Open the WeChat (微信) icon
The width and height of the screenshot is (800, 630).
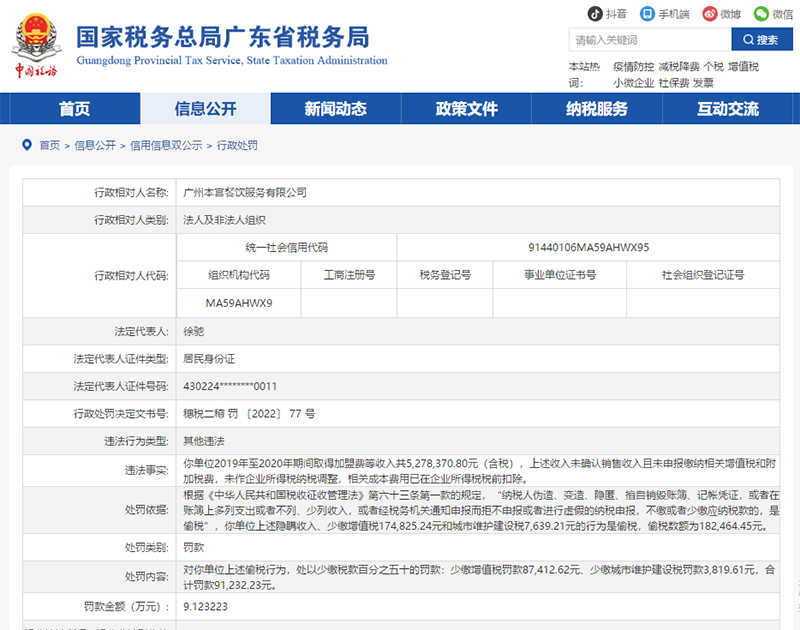click(762, 14)
